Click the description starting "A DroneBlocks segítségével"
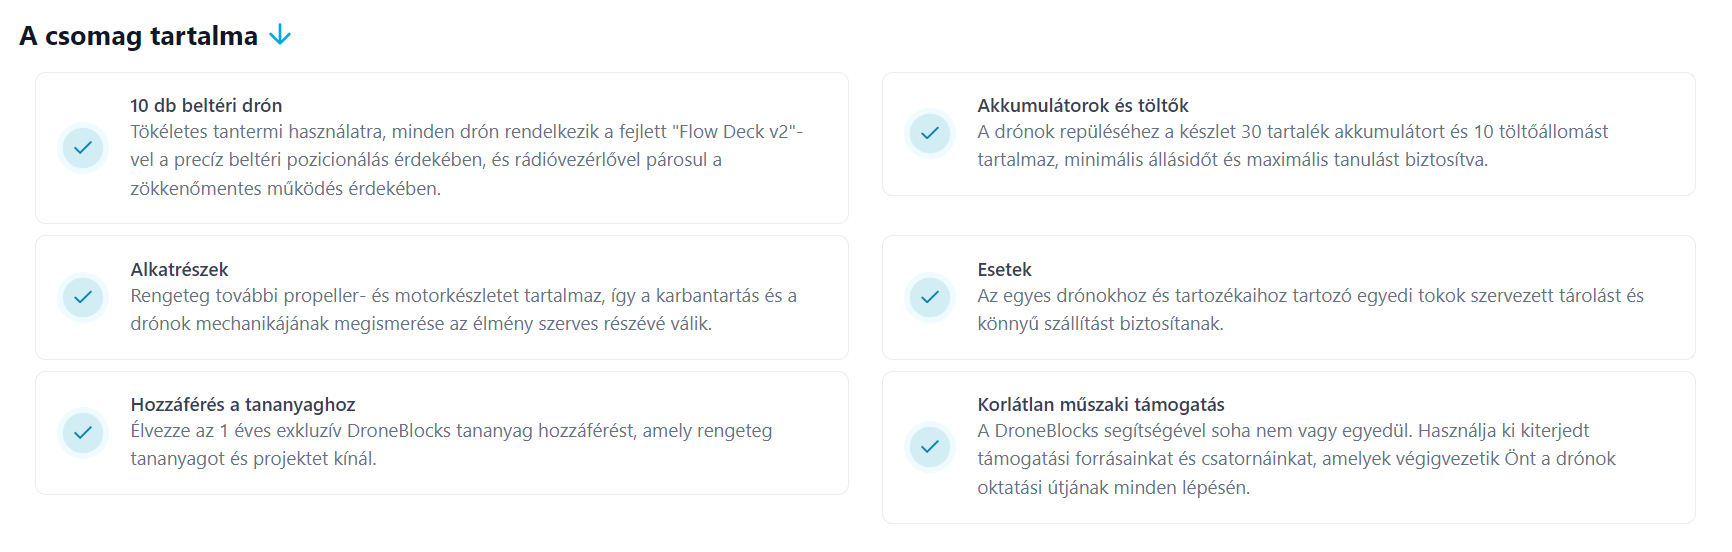The image size is (1732, 552). [1296, 459]
